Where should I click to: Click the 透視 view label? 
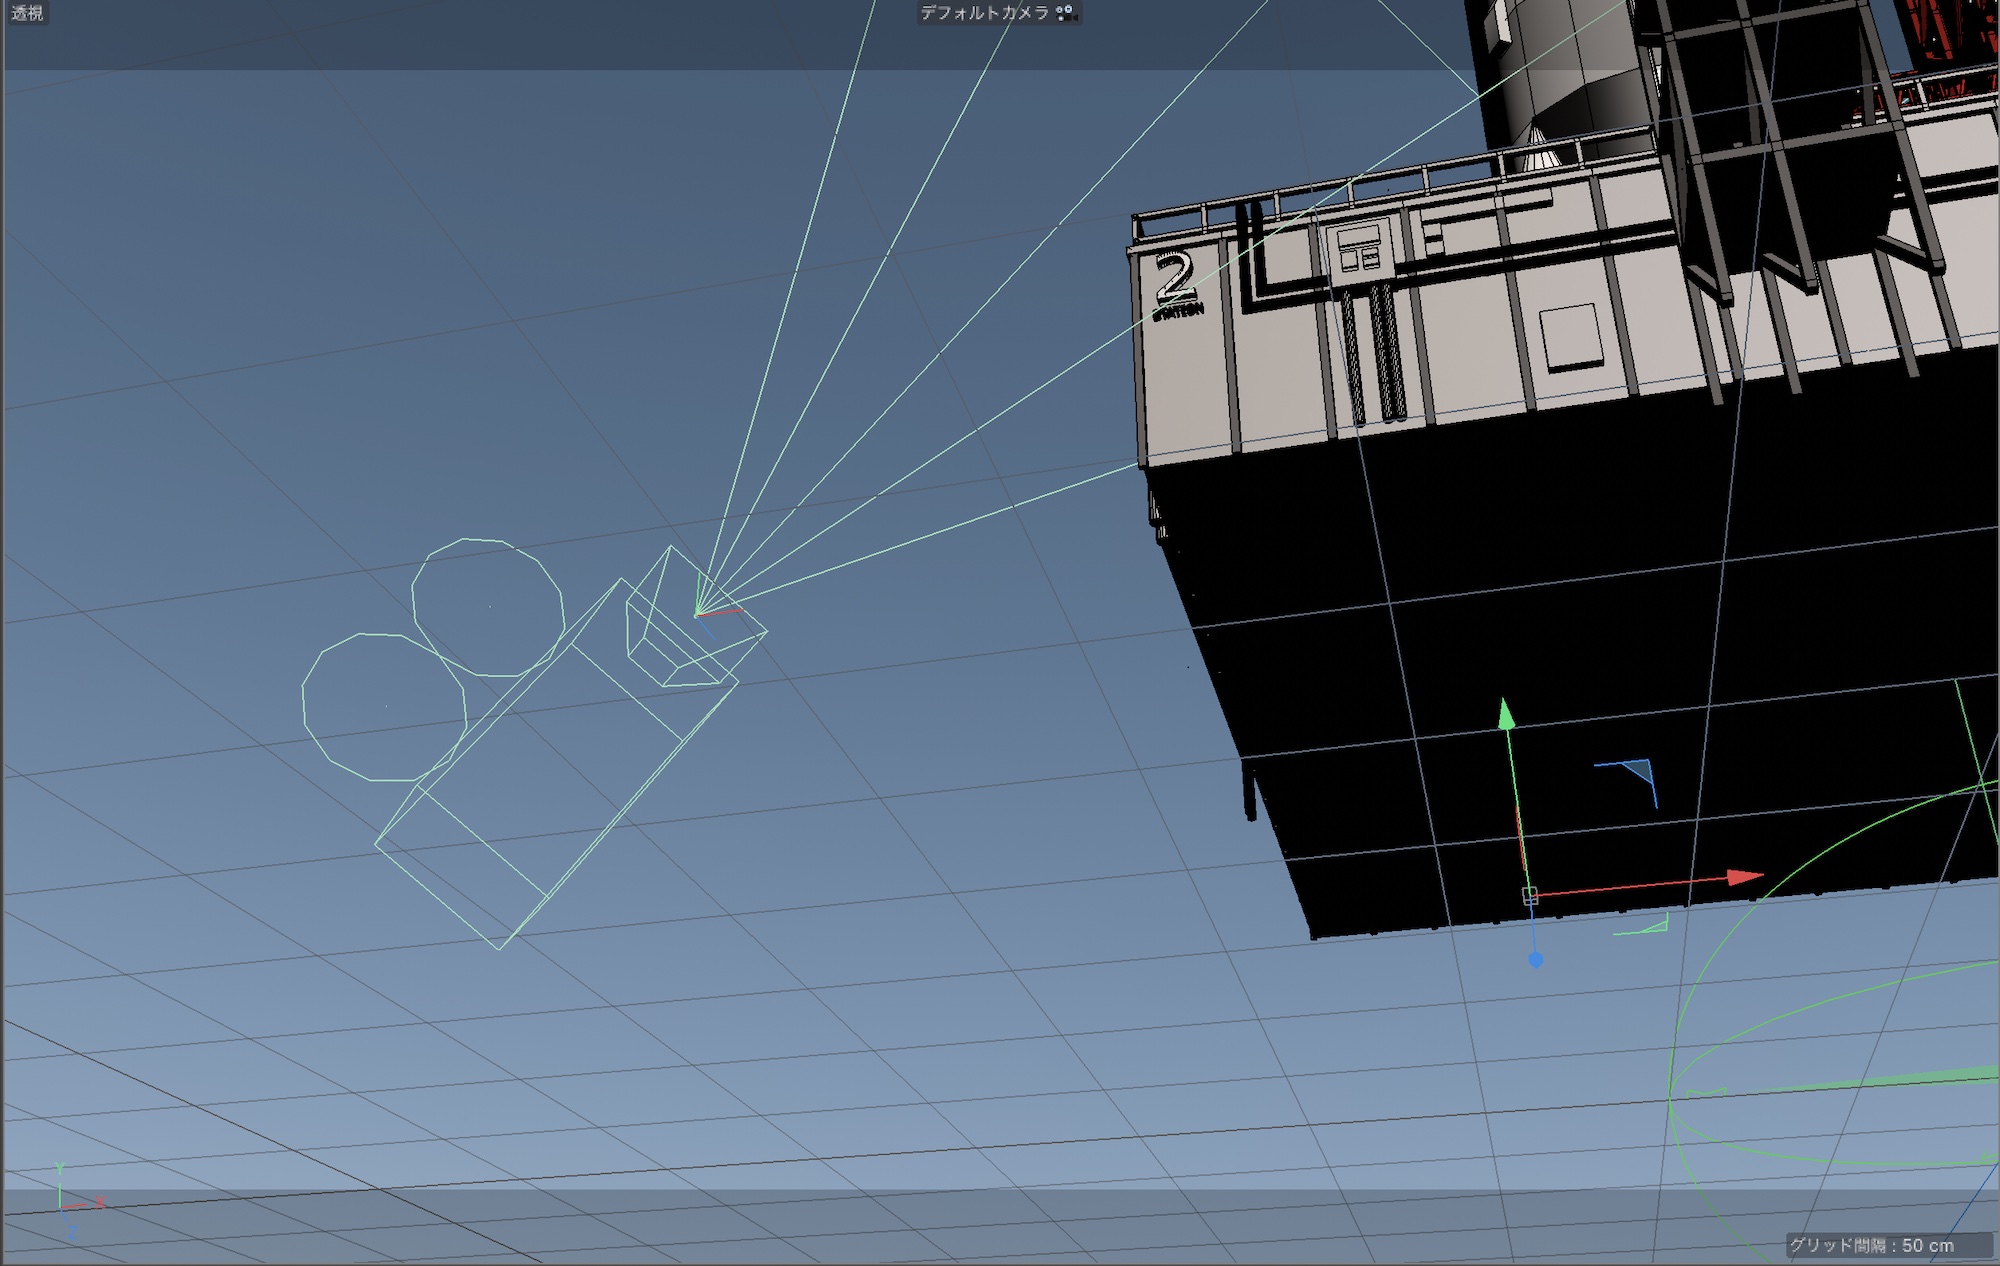pos(27,13)
